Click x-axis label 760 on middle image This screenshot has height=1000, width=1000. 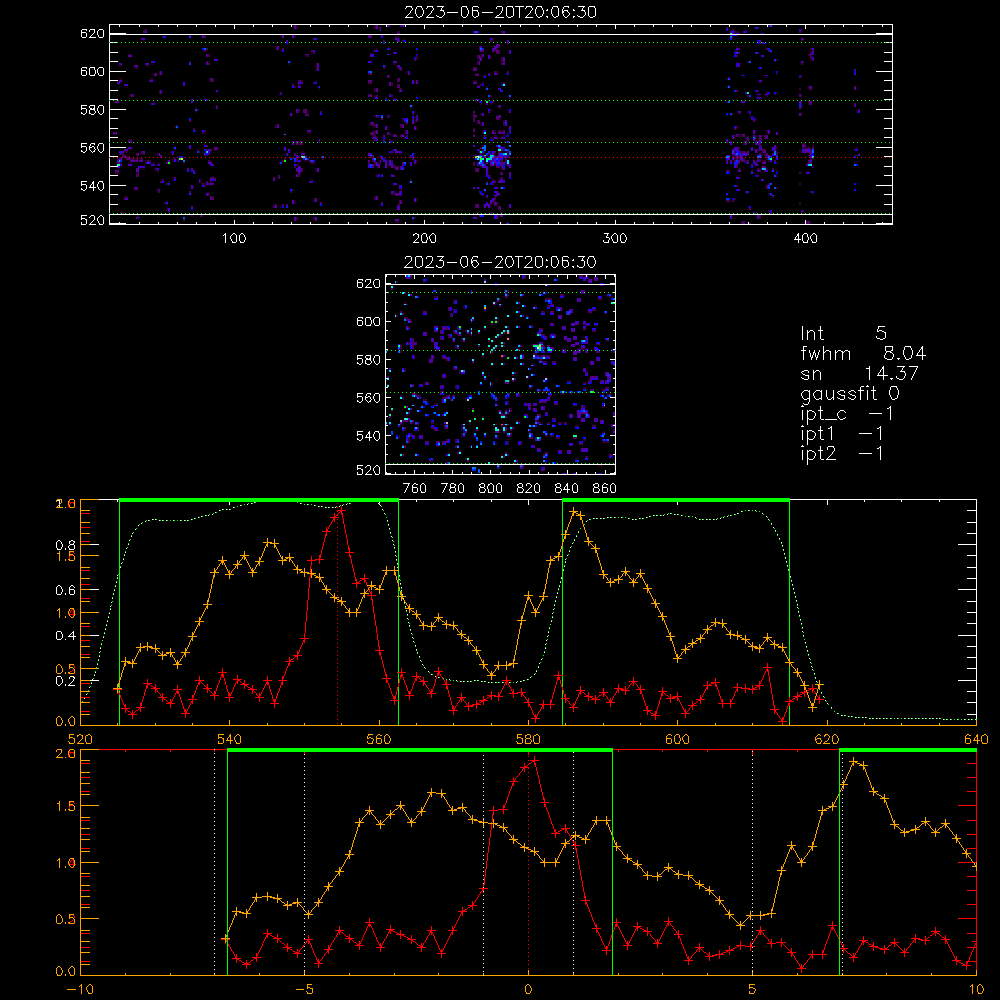pyautogui.click(x=415, y=489)
